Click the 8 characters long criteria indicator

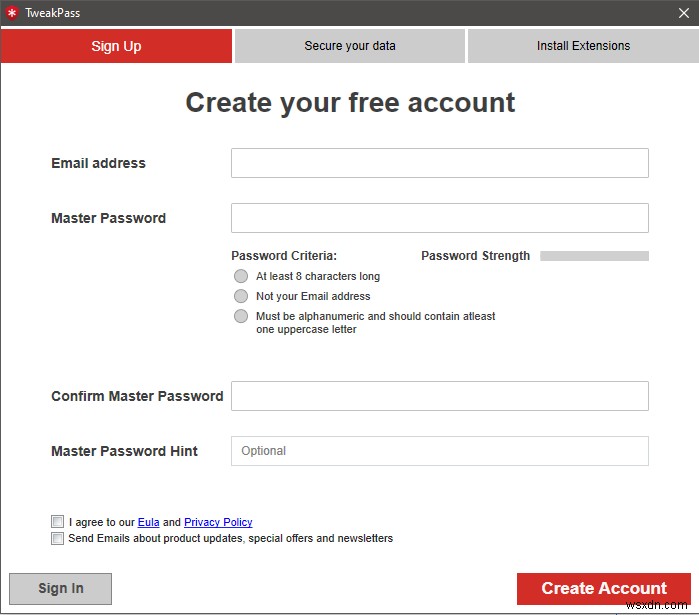241,276
